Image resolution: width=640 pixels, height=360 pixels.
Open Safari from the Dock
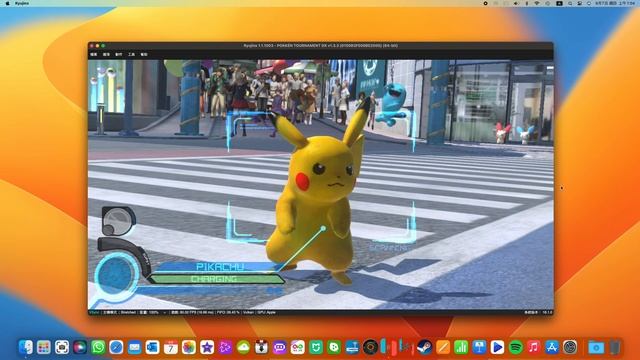click(x=116, y=347)
